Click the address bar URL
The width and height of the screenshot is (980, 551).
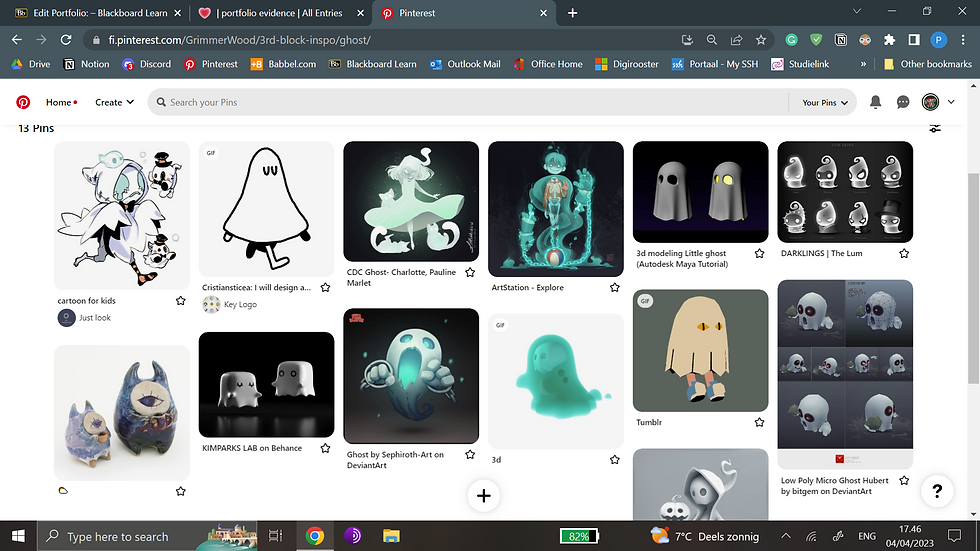[239, 40]
